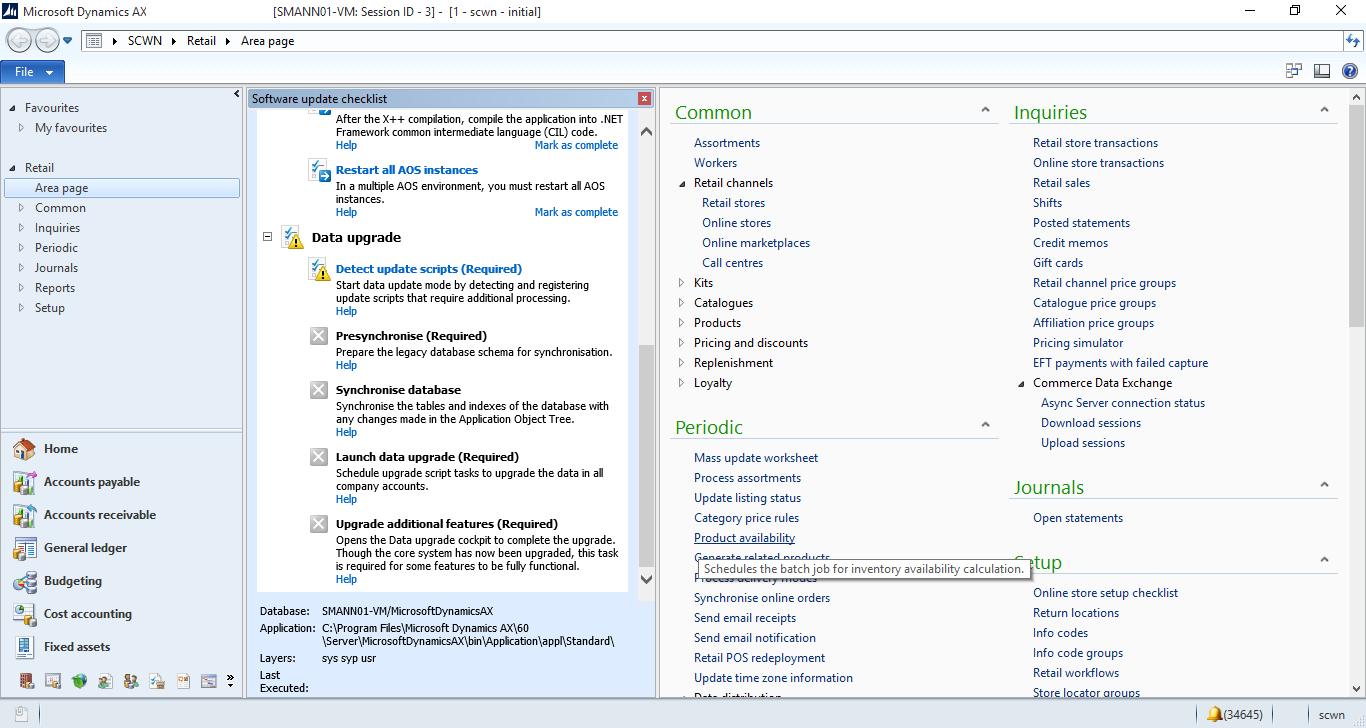Collapse the Journals section in the area page
This screenshot has height=728, width=1366.
pyautogui.click(x=1324, y=485)
